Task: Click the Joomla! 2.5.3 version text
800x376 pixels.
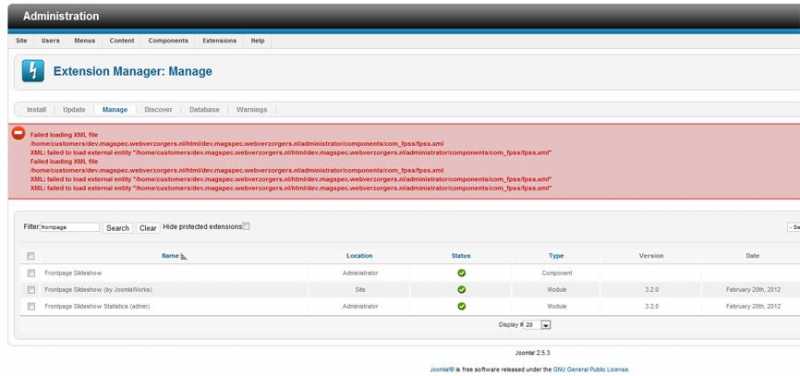Action: [x=532, y=353]
